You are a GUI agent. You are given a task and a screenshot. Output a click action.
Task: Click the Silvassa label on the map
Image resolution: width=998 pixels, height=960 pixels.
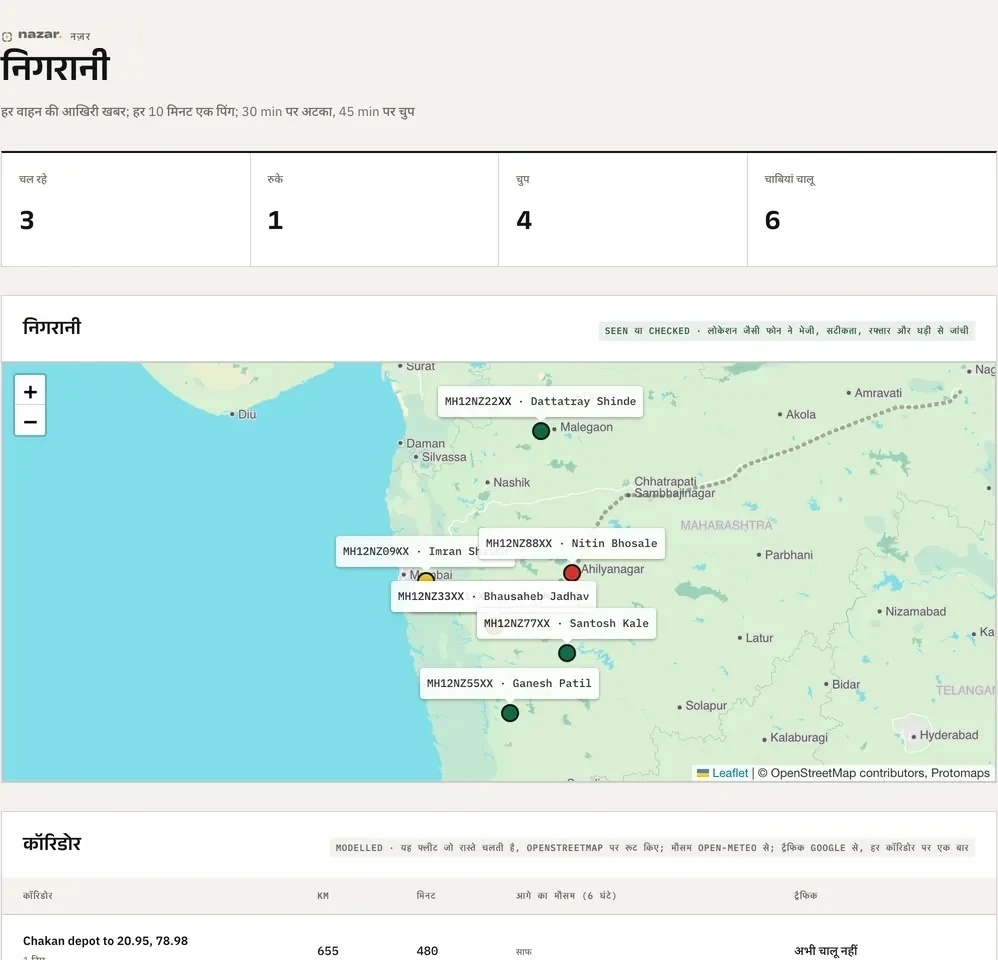444,457
